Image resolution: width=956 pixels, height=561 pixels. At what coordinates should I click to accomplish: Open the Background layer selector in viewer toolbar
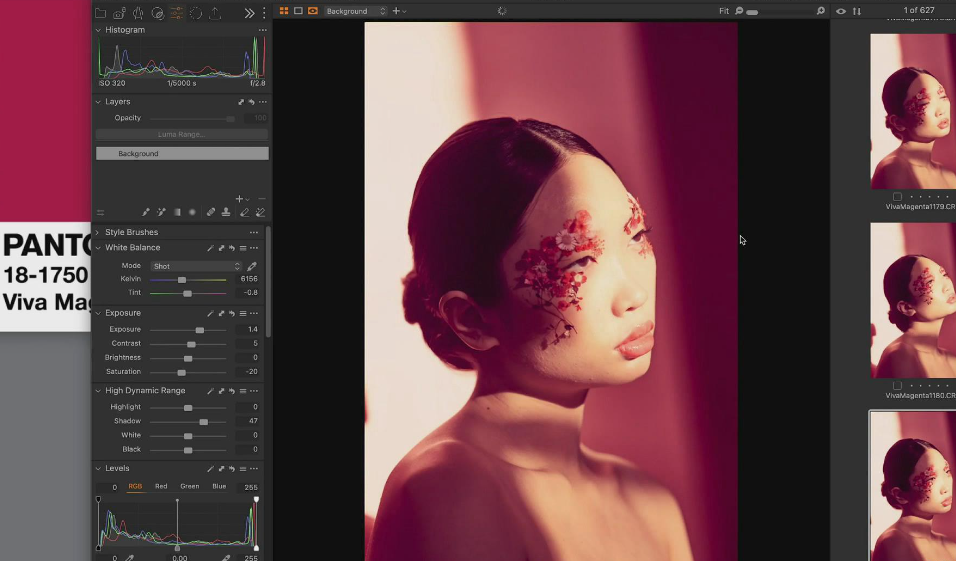356,11
